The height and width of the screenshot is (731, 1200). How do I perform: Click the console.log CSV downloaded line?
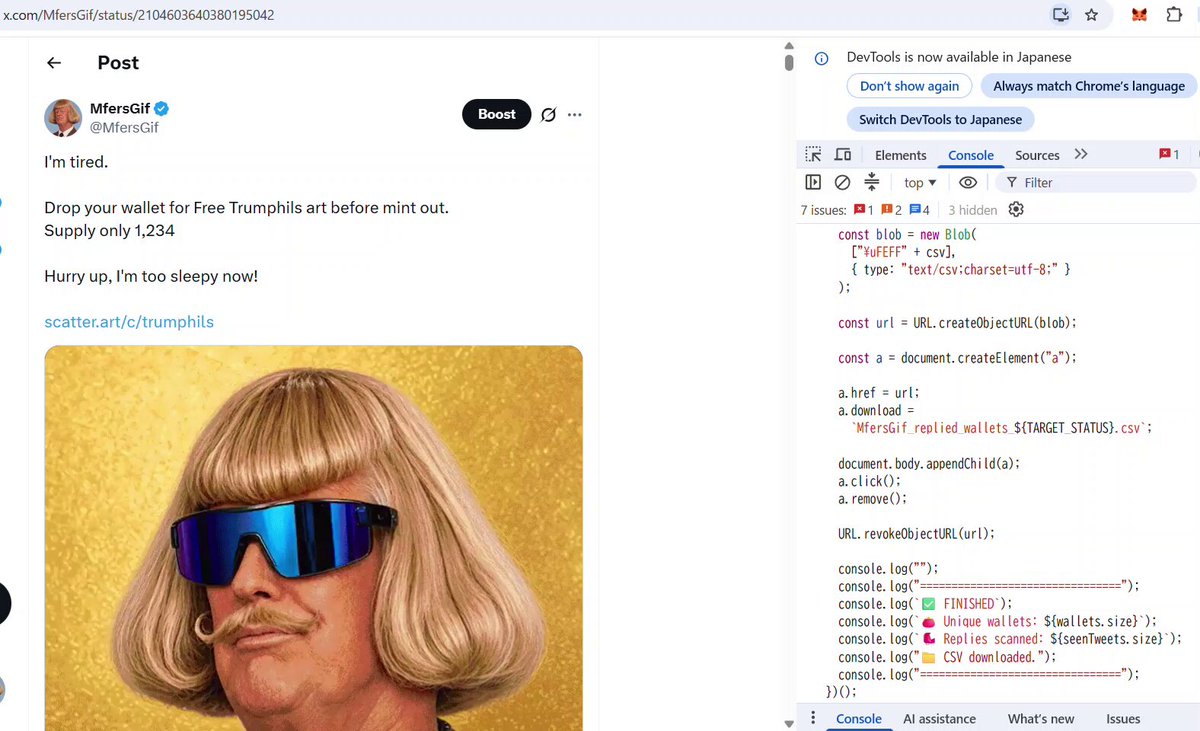click(947, 656)
